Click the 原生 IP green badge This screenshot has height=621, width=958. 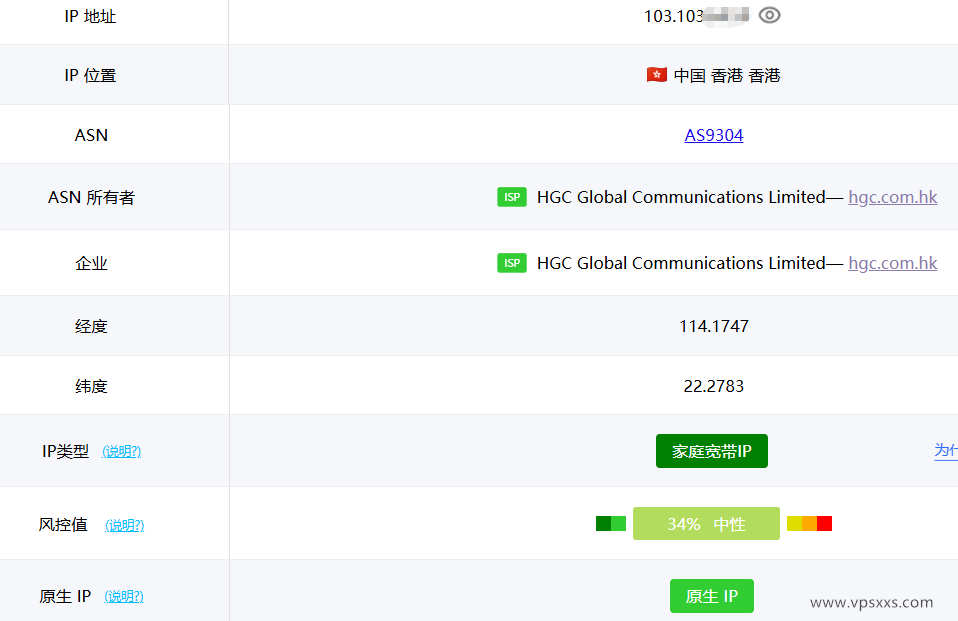tap(711, 596)
